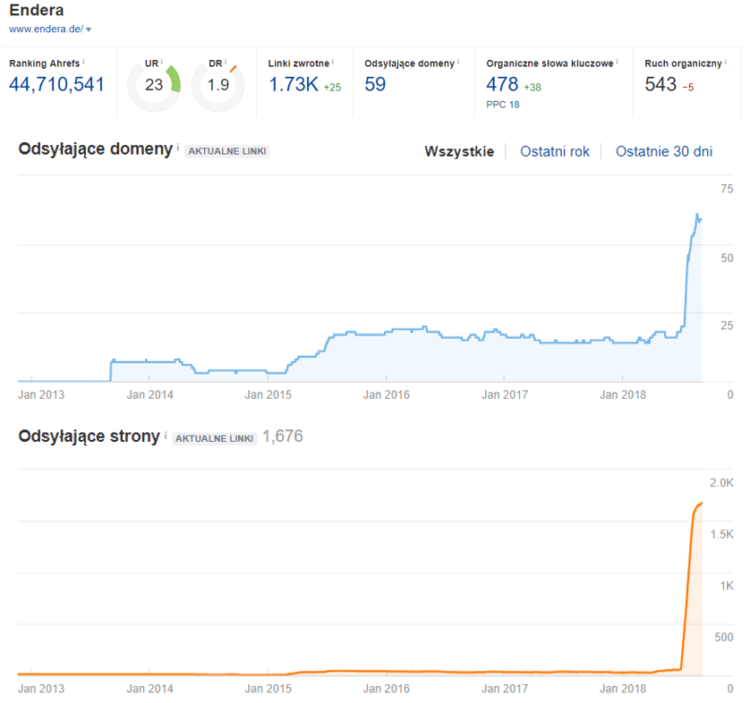Click AKTUALNE LINKI badge on domains chart
The height and width of the screenshot is (703, 750).
coord(227,151)
